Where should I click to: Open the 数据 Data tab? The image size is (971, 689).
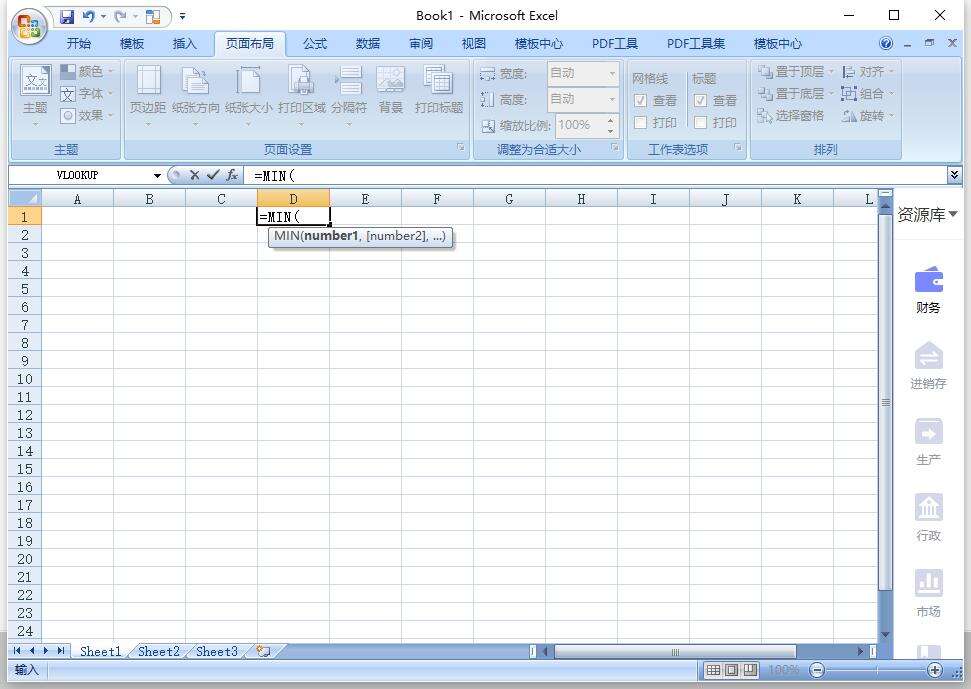tap(368, 43)
